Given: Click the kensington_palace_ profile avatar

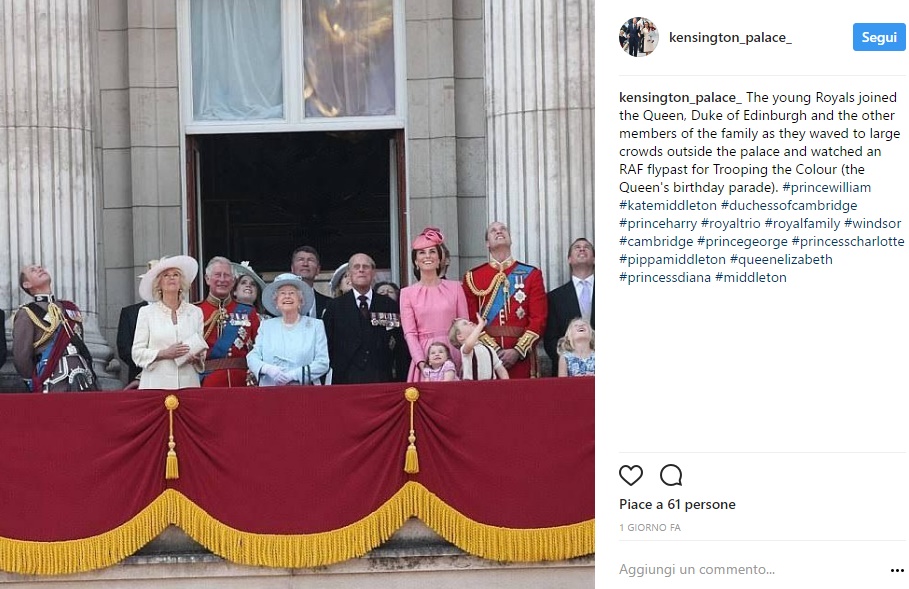Looking at the screenshot, I should point(638,37).
